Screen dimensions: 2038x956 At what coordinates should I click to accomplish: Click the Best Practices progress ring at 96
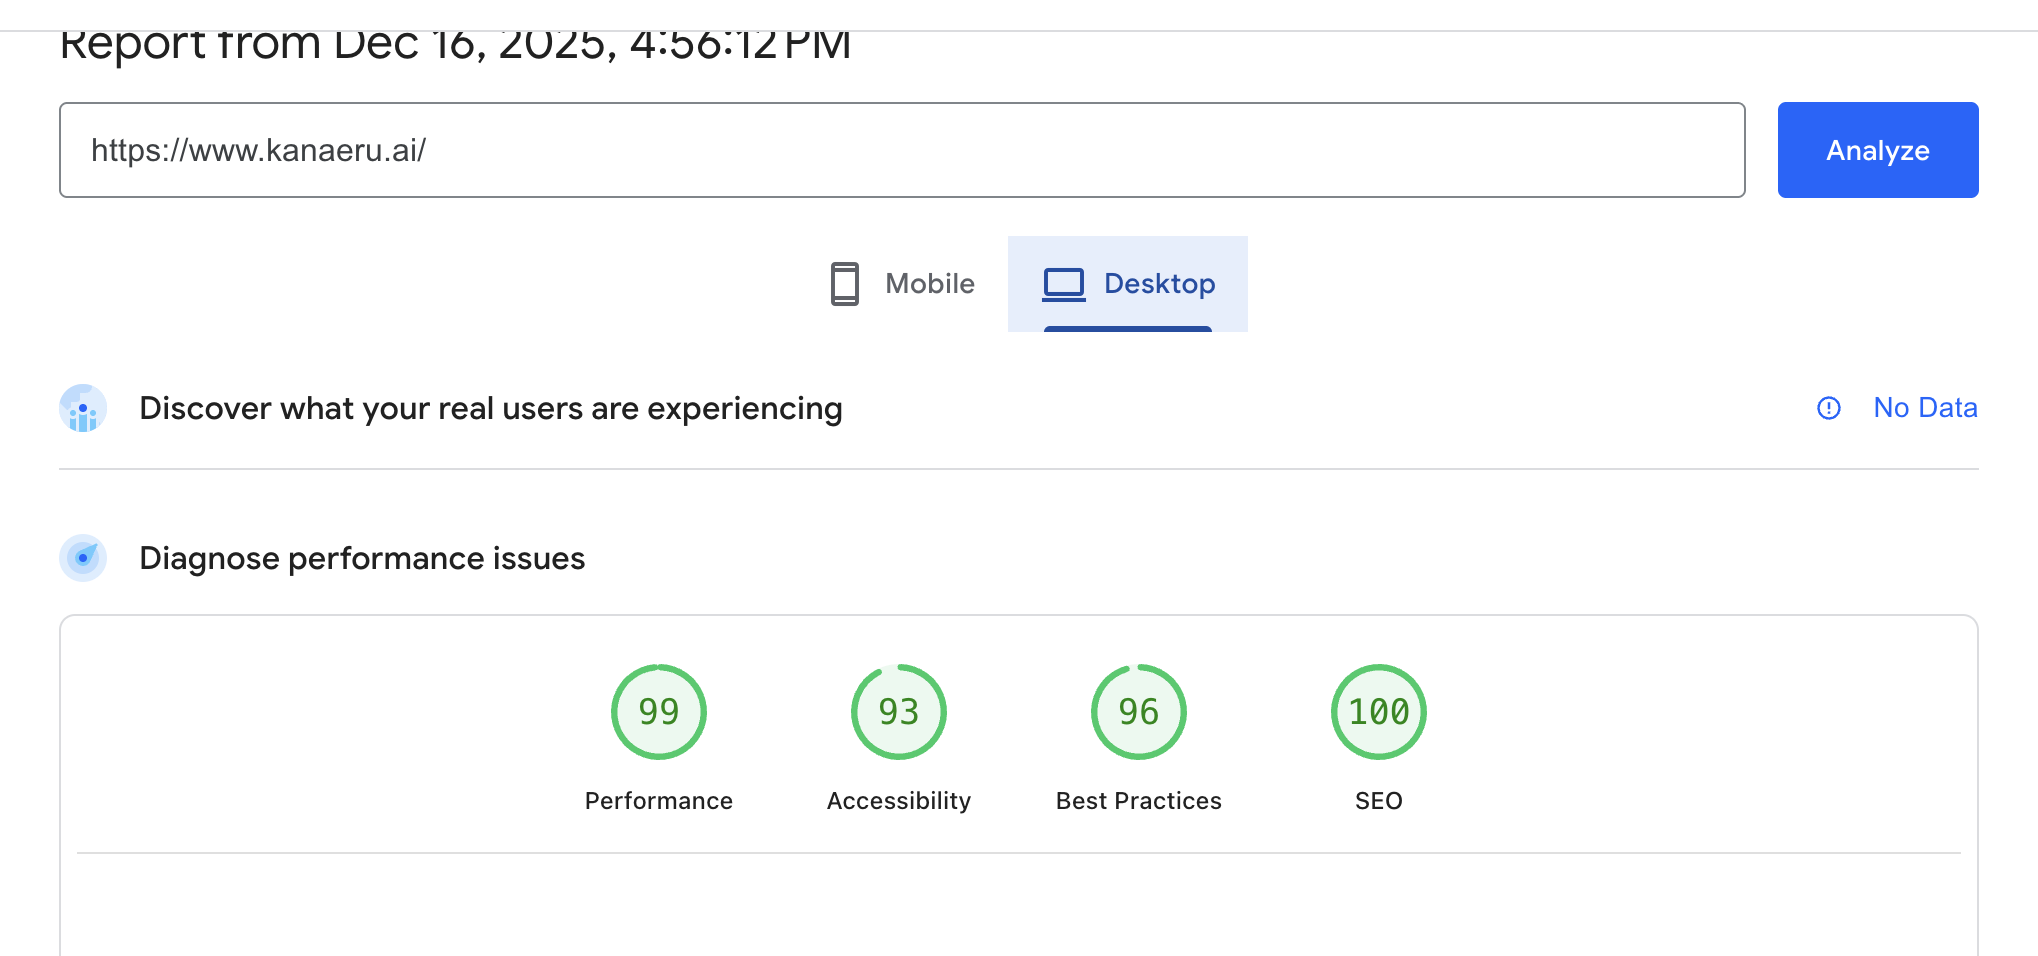tap(1138, 711)
